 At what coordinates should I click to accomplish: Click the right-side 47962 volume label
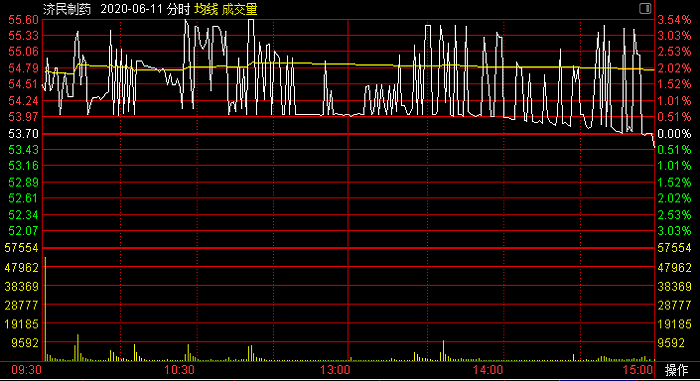click(675, 268)
